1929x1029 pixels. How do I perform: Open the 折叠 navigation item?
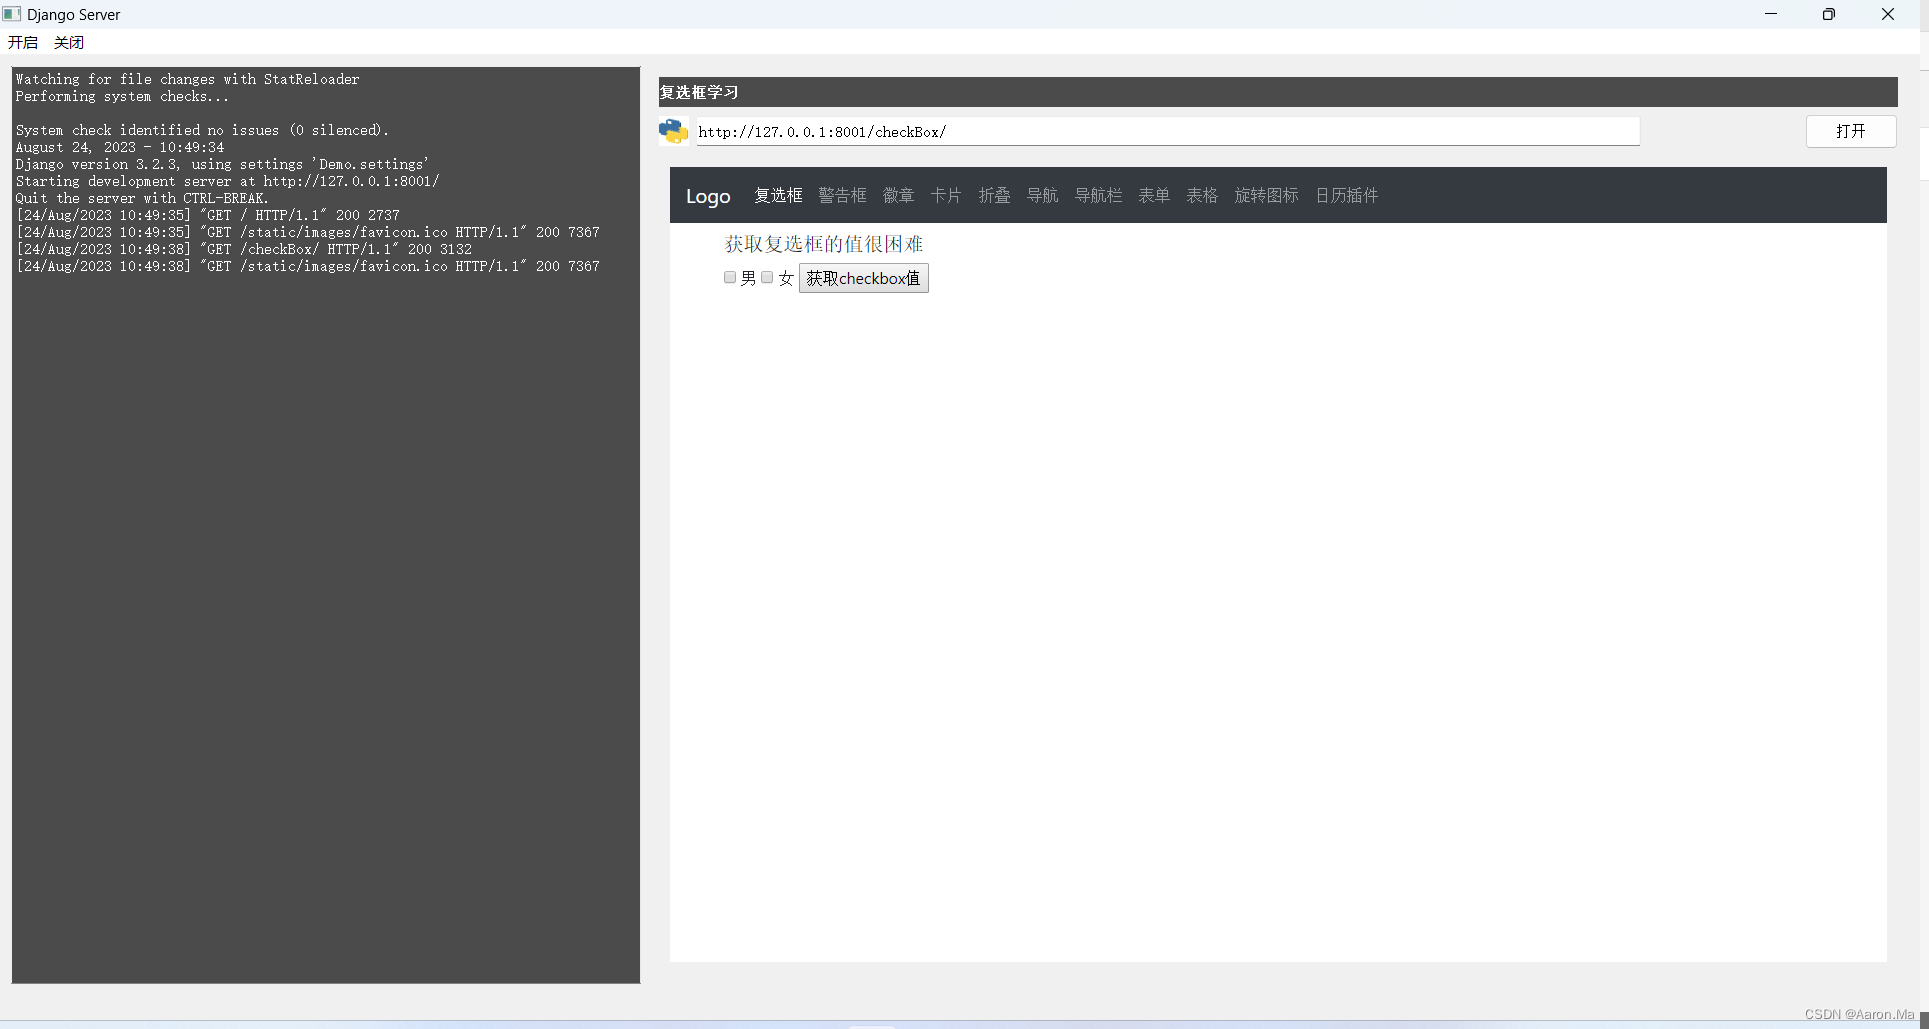pos(994,195)
